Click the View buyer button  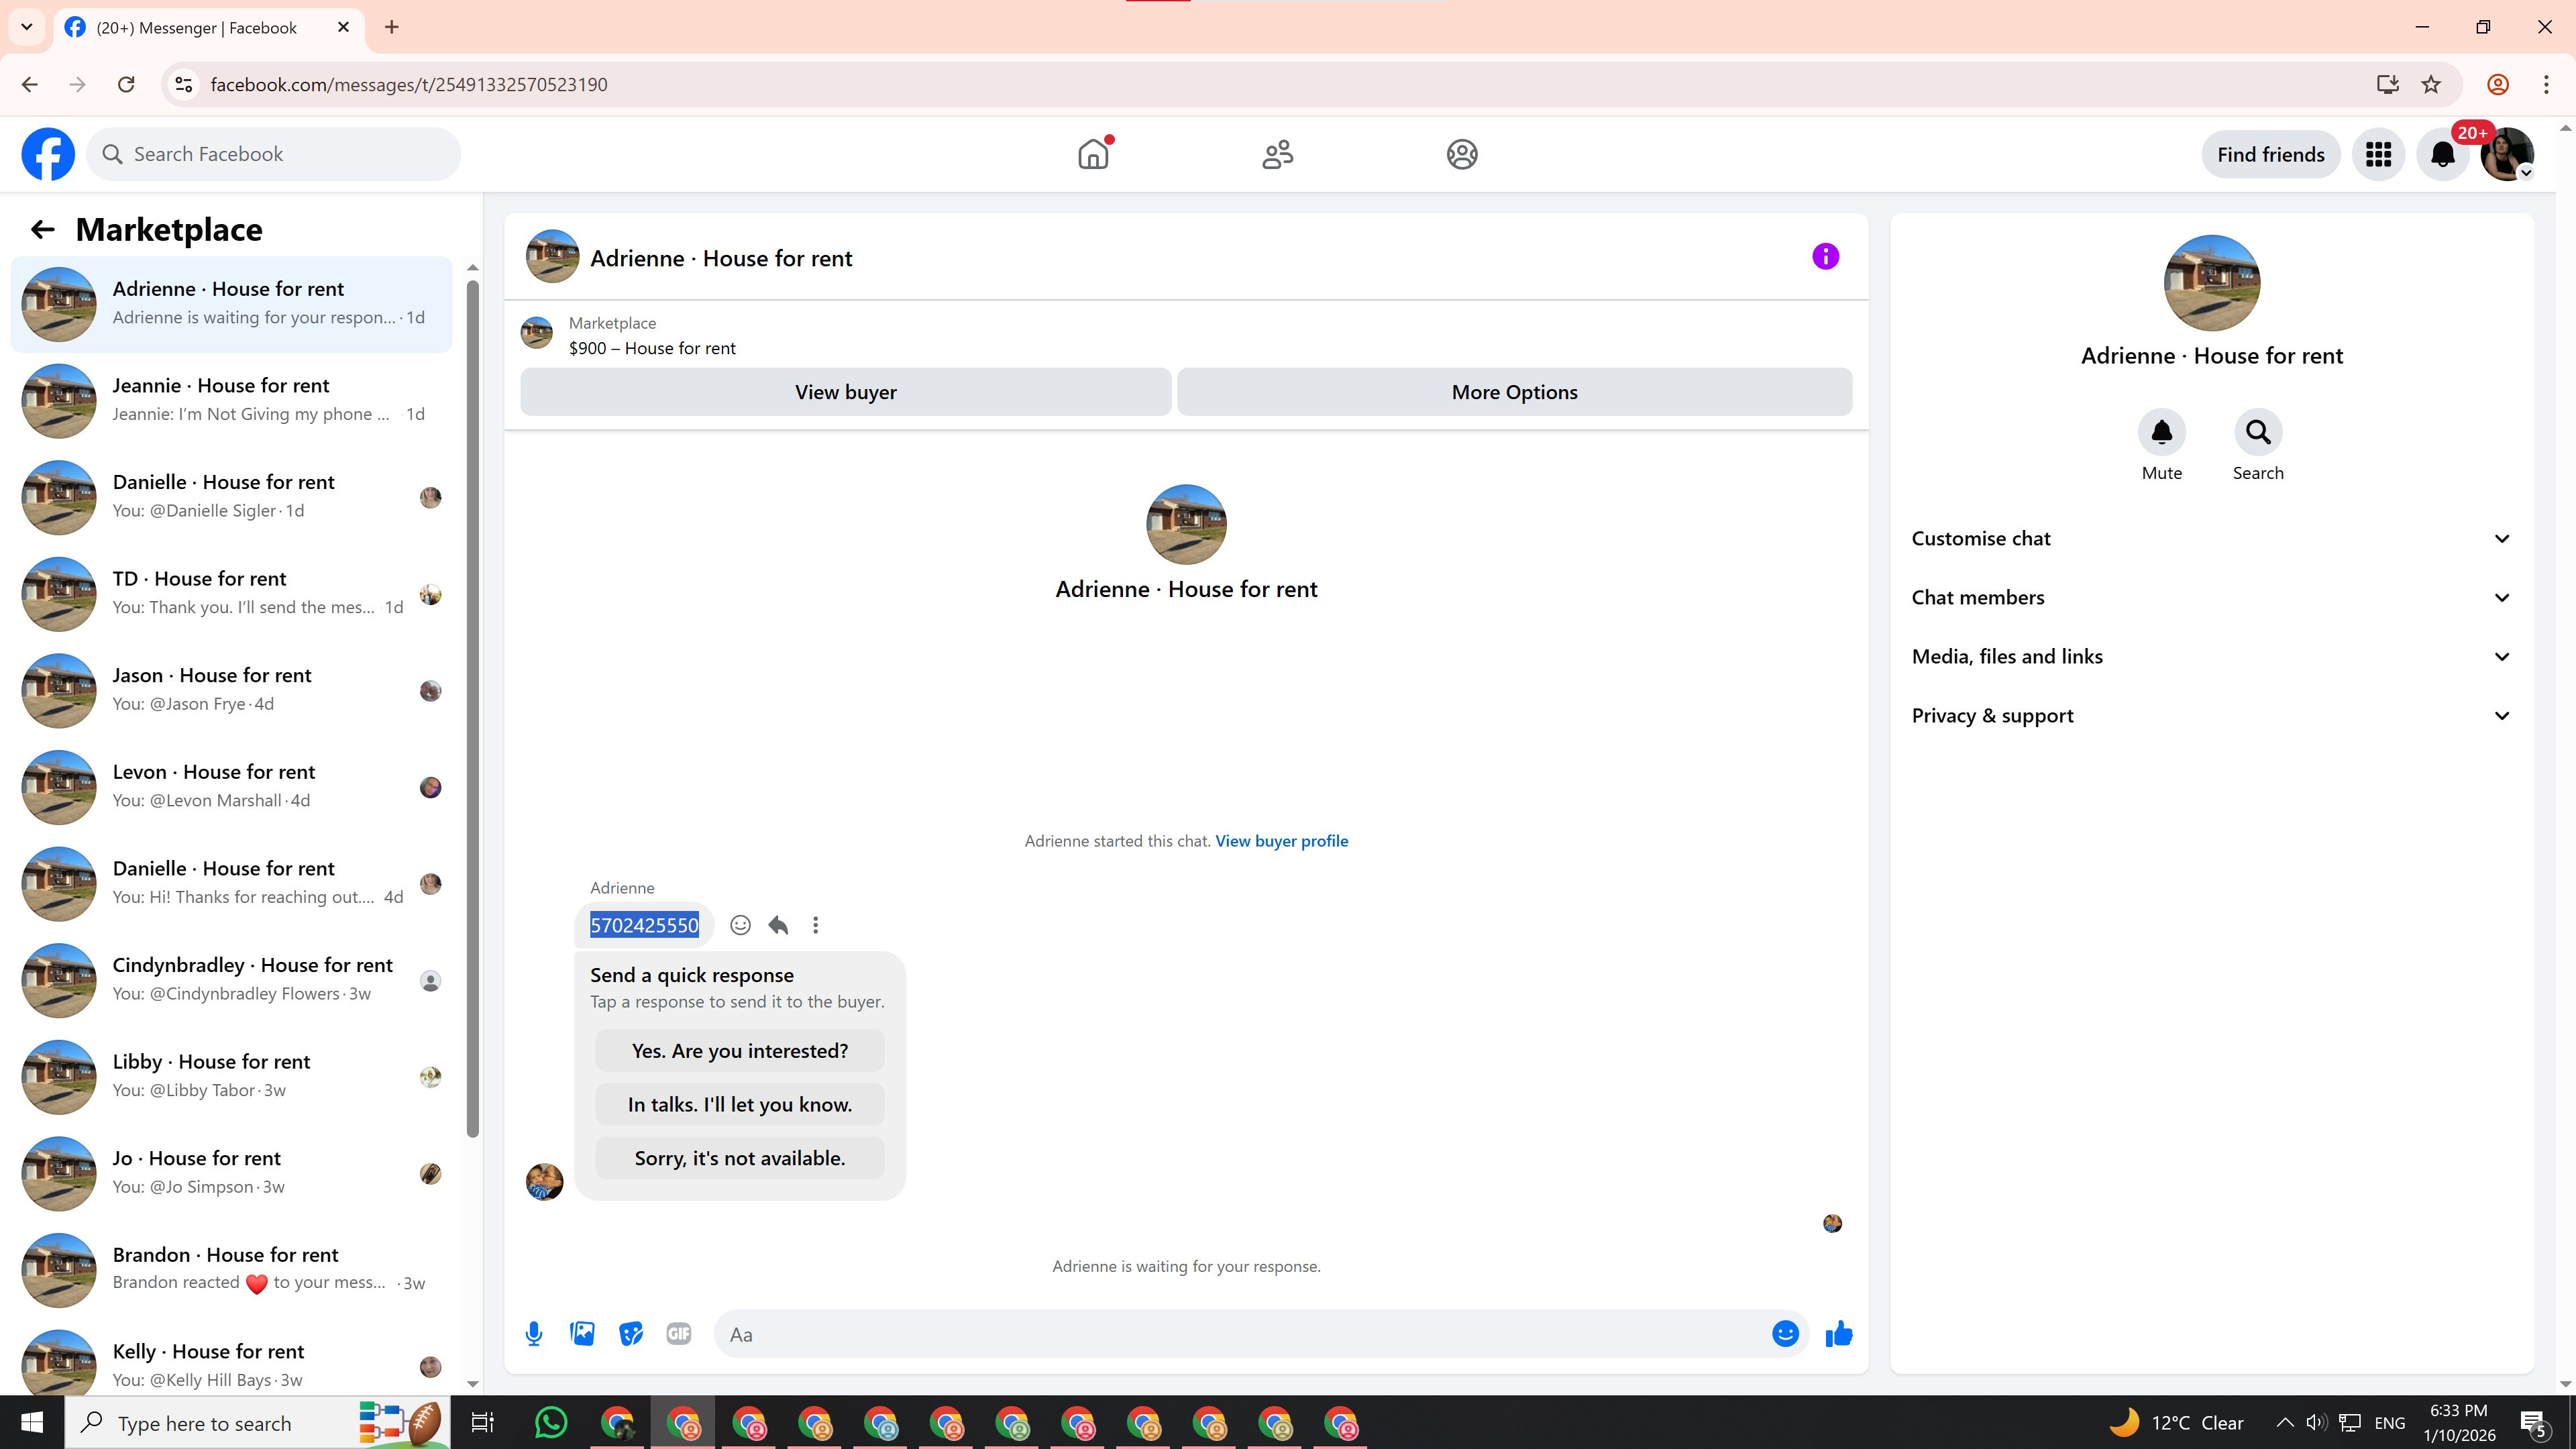tap(845, 392)
